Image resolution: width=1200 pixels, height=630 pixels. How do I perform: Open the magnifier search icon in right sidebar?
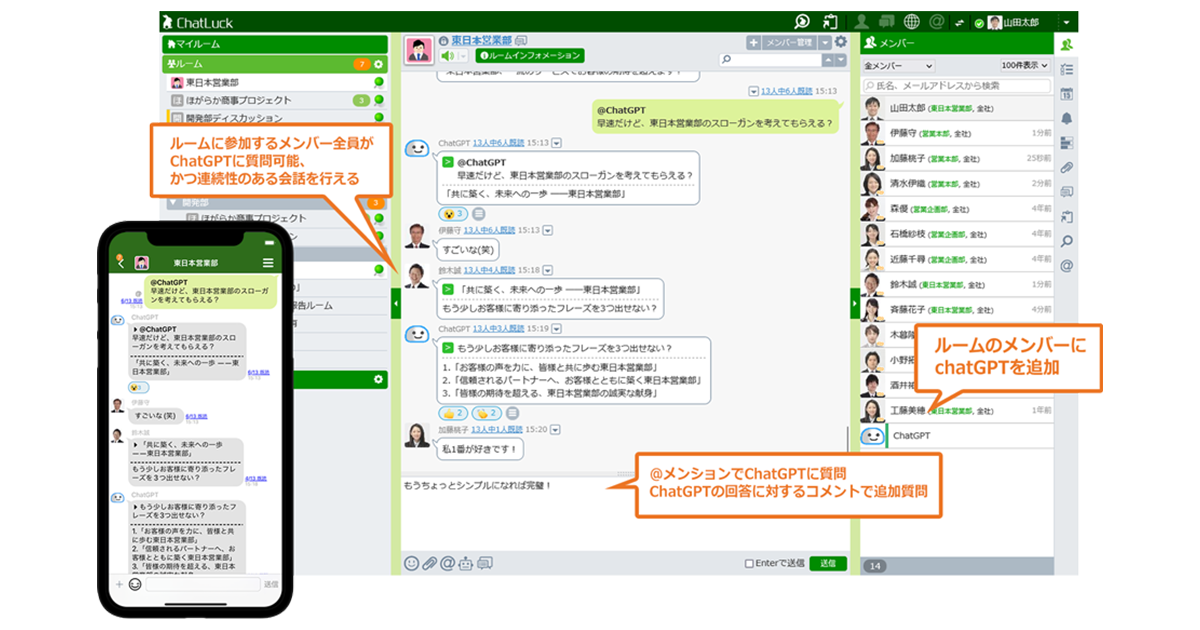pyautogui.click(x=1067, y=241)
